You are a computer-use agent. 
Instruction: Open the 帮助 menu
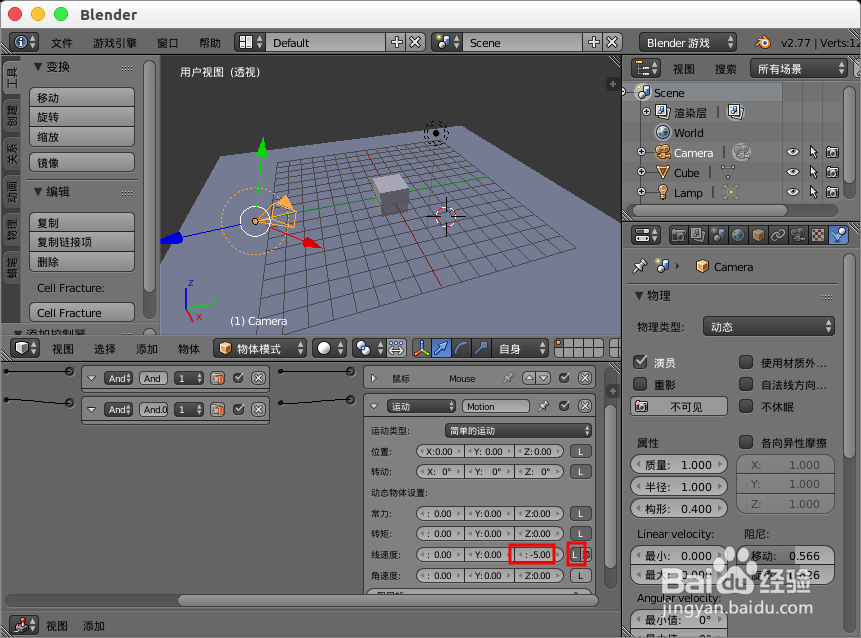(210, 43)
